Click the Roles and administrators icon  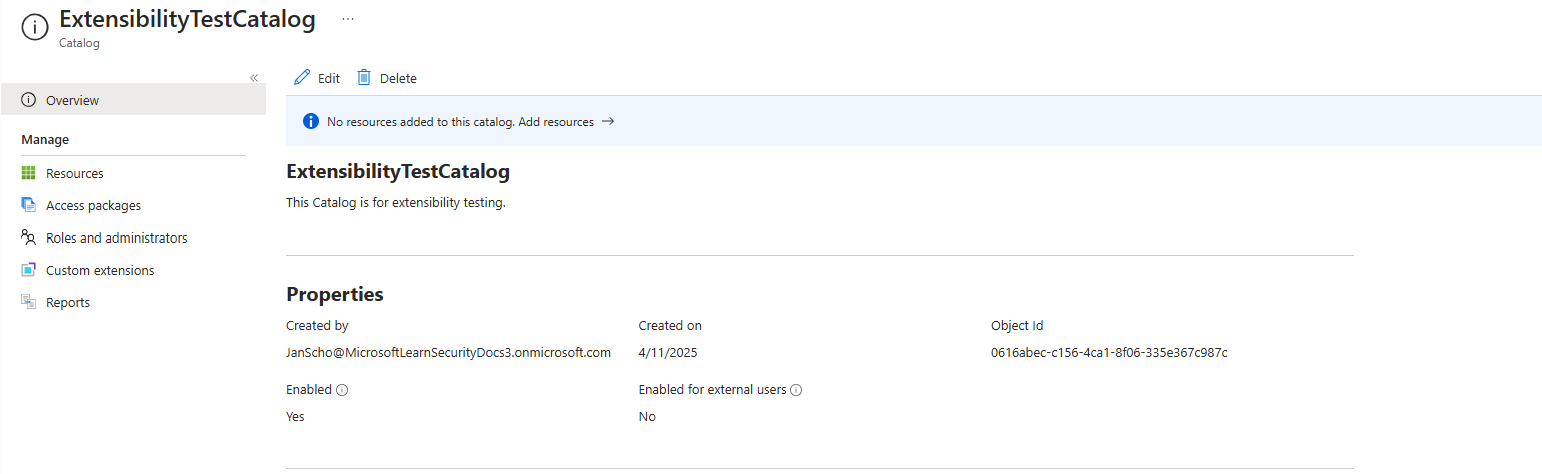[28, 238]
